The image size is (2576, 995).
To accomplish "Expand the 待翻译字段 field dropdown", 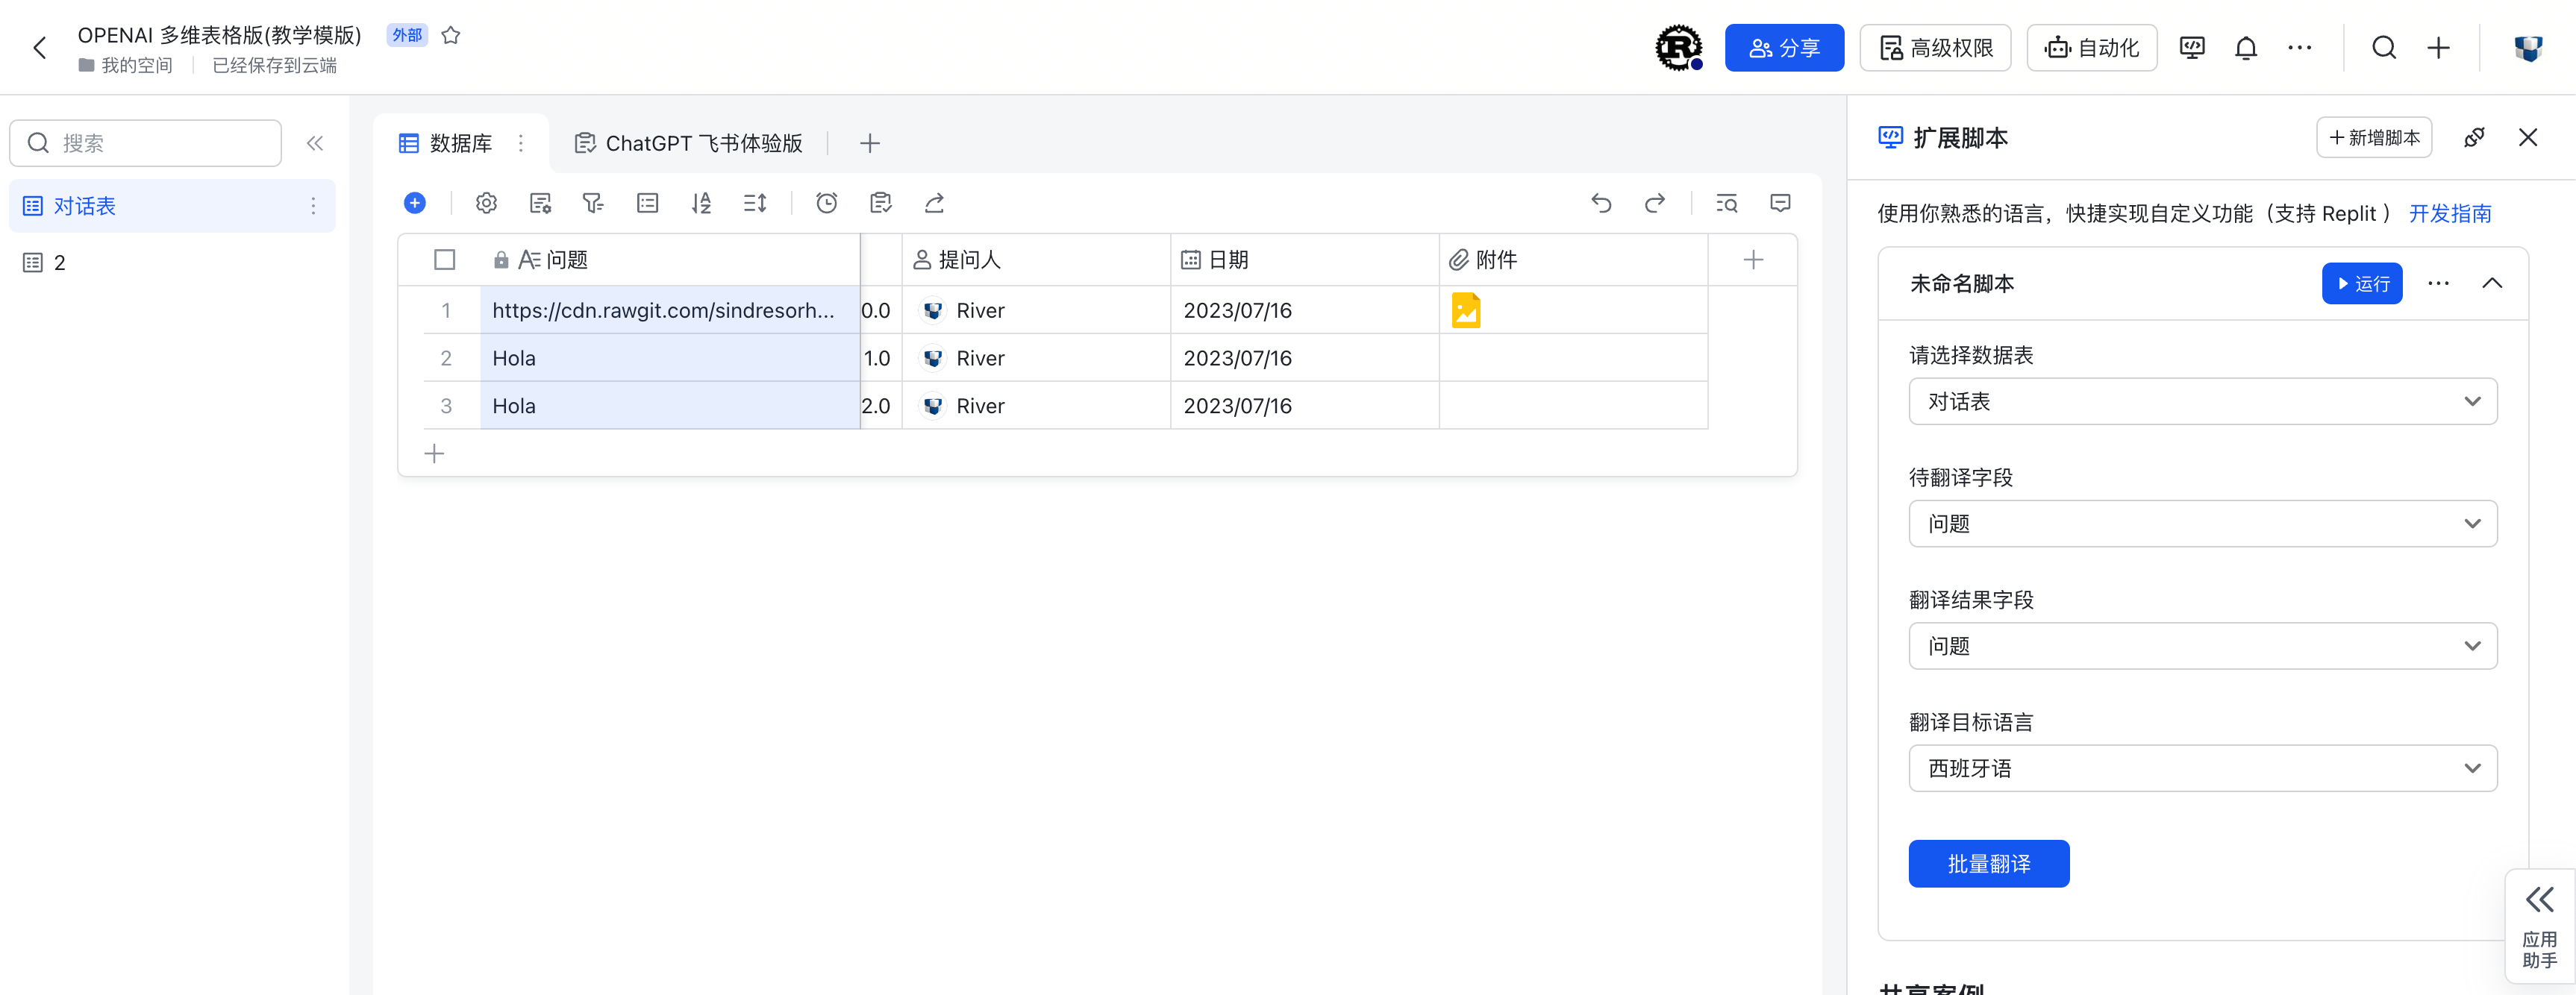I will click(2202, 523).
